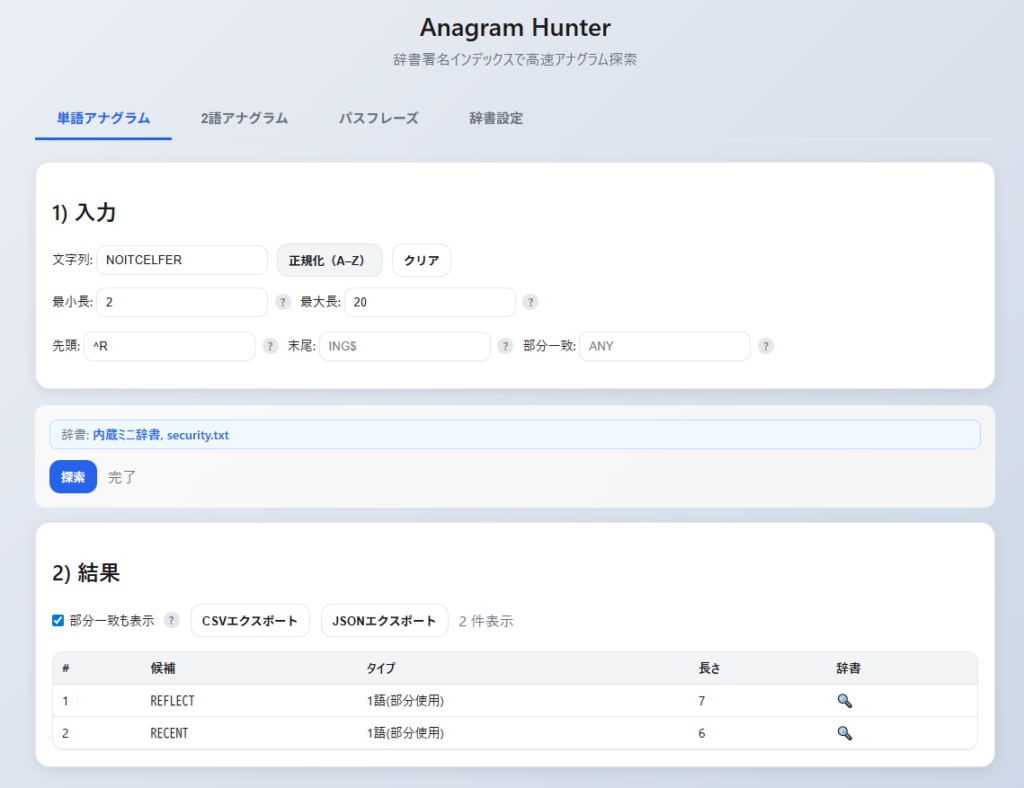Viewport: 1024px width, 788px height.
Task: Click the 正規化 (A–Z) button
Action: [x=329, y=260]
